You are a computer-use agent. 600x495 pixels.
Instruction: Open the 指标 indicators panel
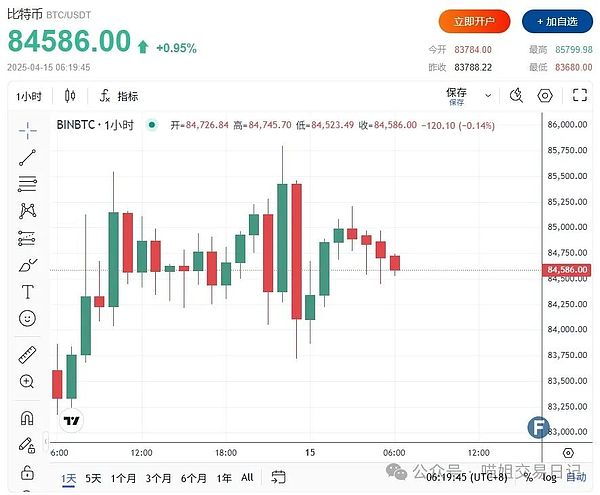(119, 96)
